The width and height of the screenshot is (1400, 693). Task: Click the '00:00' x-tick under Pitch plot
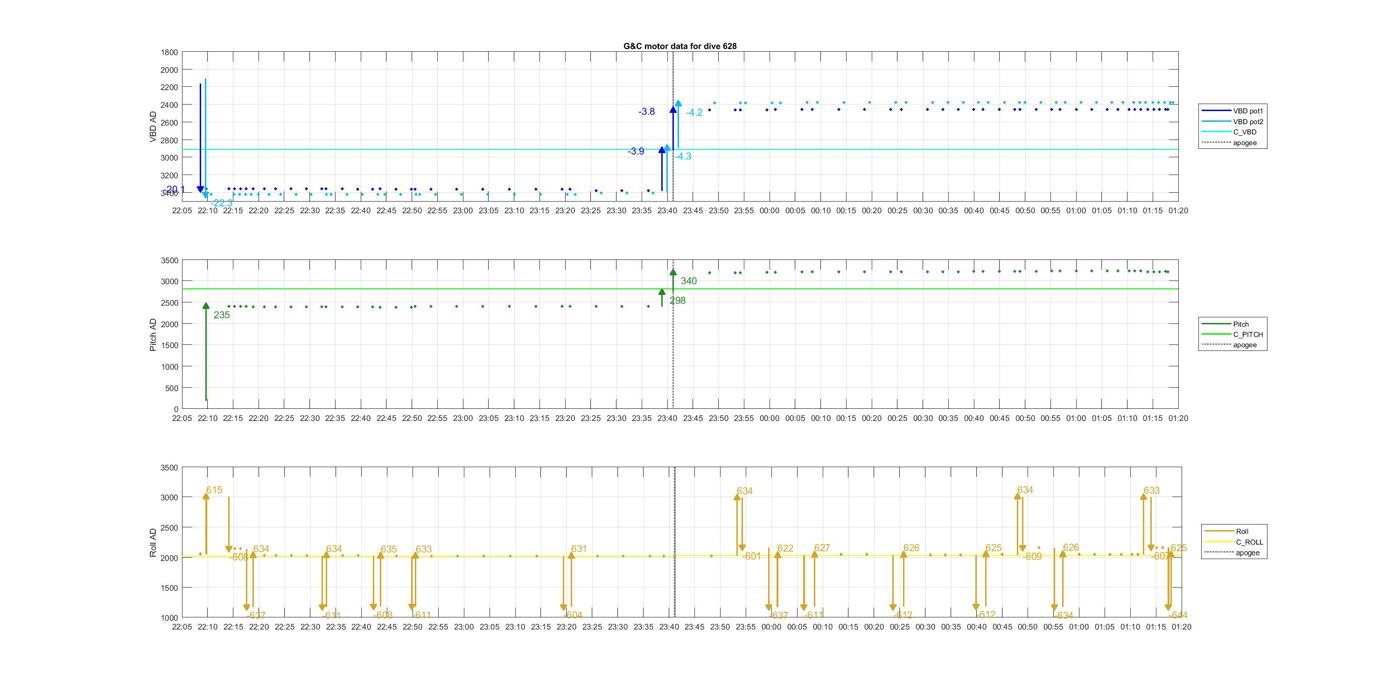[x=770, y=419]
